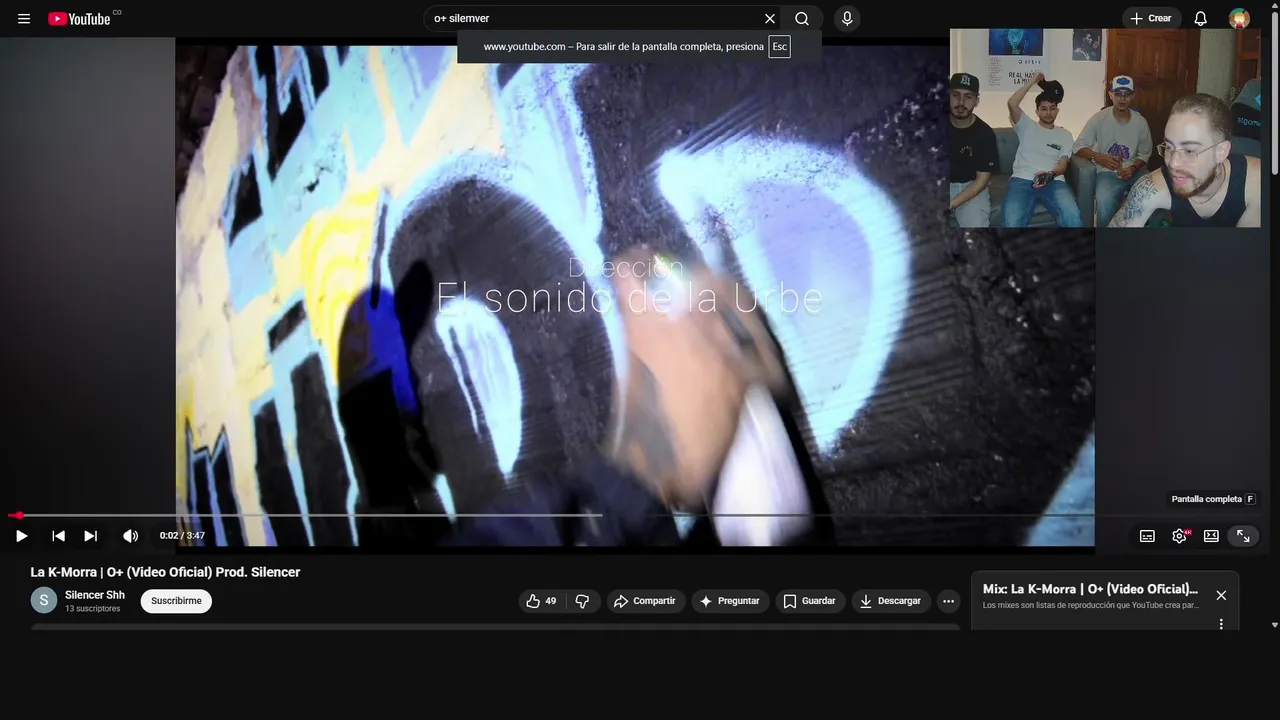Image resolution: width=1280 pixels, height=720 pixels.
Task: Close the Mix playlist panel
Action: pyautogui.click(x=1221, y=595)
